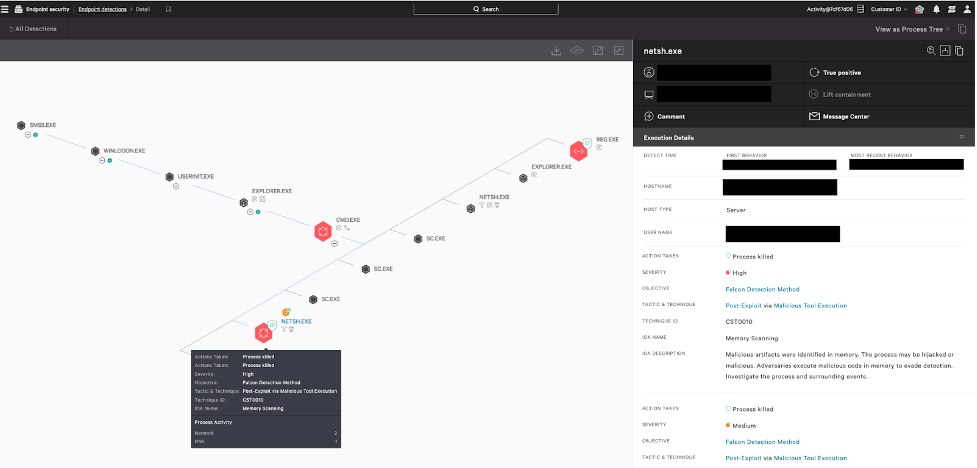The width and height of the screenshot is (977, 468).
Task: Click the bookmark icon in the breadcrumb
Action: coord(168,9)
